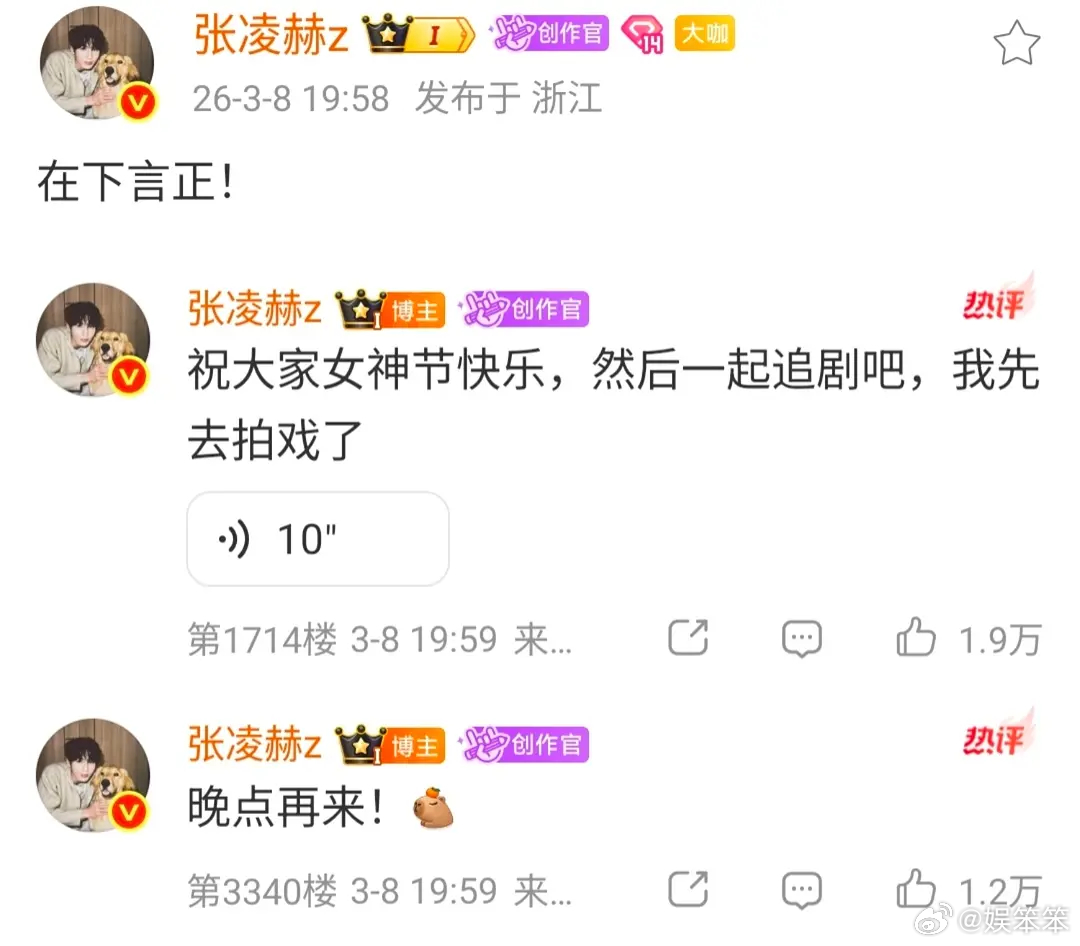Open 张凌赫z profile from post header name
This screenshot has height=946, width=1080.
tap(271, 34)
